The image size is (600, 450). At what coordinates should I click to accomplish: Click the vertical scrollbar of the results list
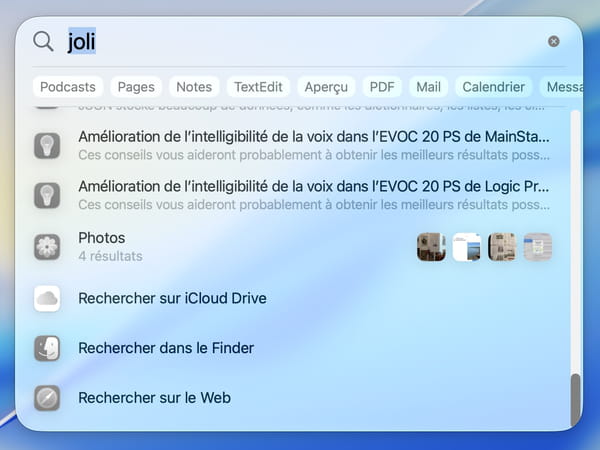point(575,399)
